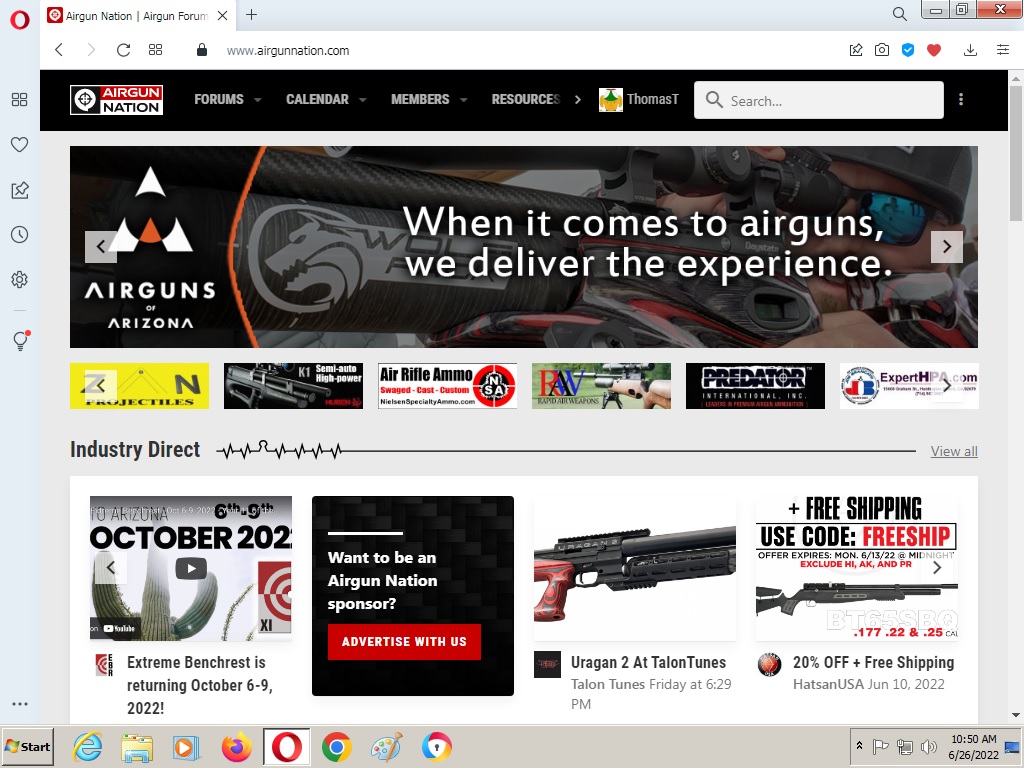This screenshot has height=768, width=1024.
Task: Show previous hero banner slide
Action: point(101,247)
